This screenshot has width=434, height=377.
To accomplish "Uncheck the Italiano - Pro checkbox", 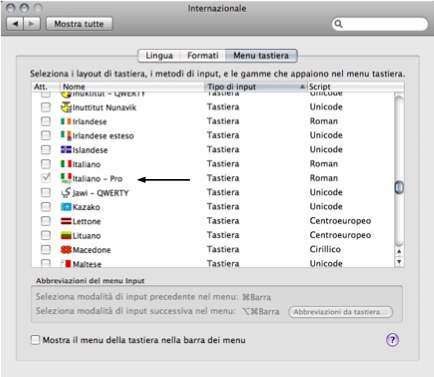I will 46,178.
